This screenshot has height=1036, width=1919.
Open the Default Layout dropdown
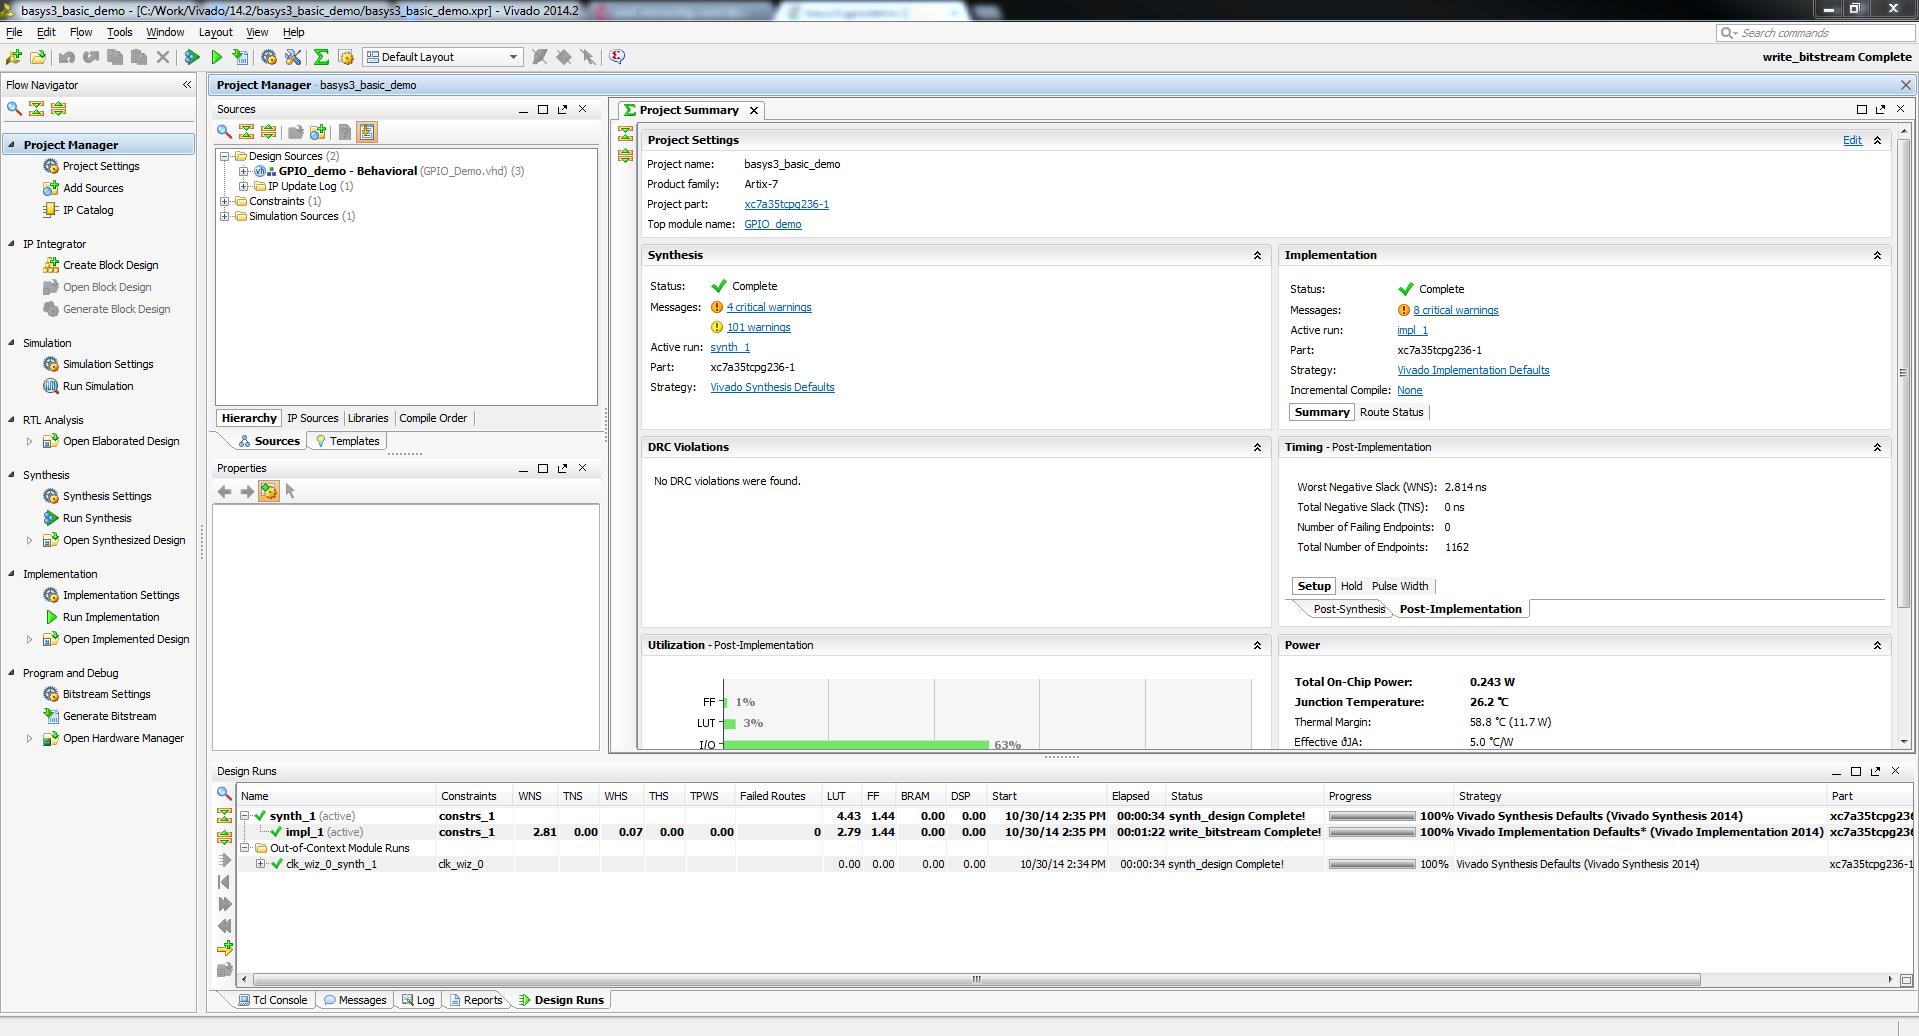click(x=443, y=57)
